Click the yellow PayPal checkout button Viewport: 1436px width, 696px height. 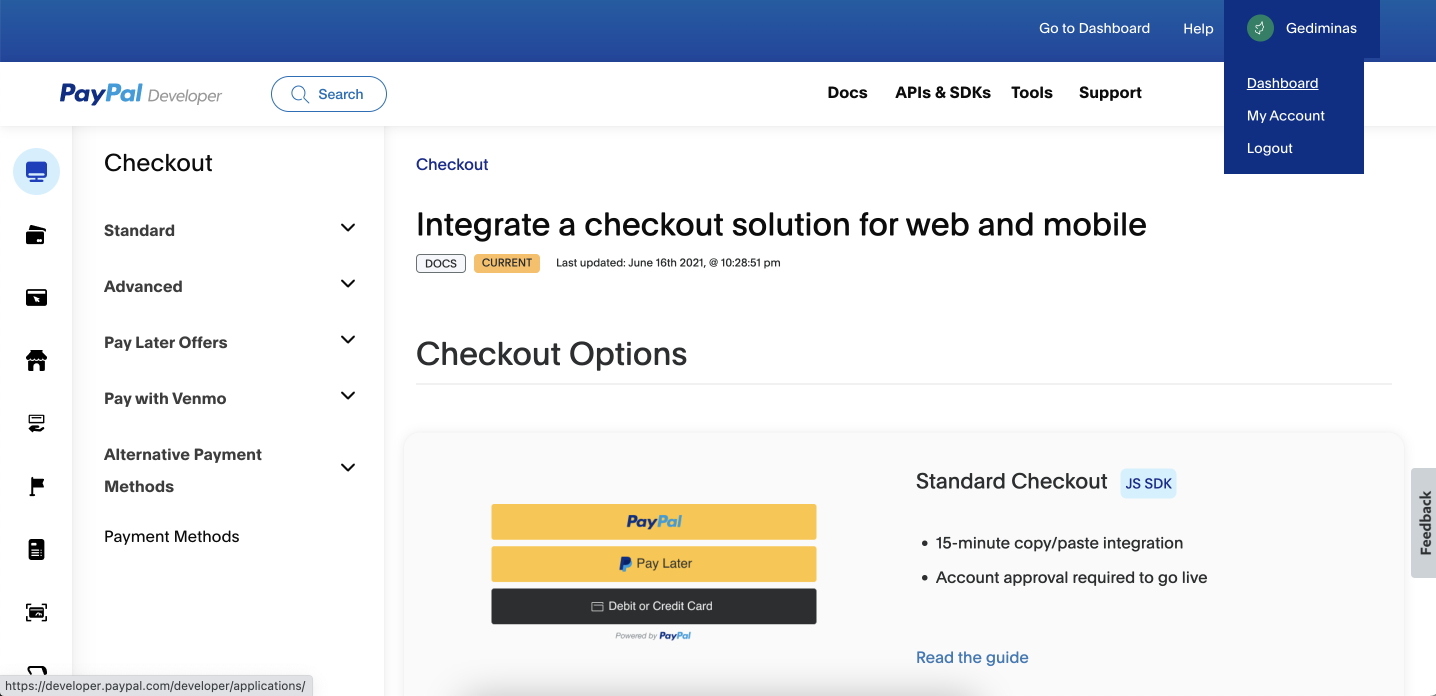coord(654,522)
